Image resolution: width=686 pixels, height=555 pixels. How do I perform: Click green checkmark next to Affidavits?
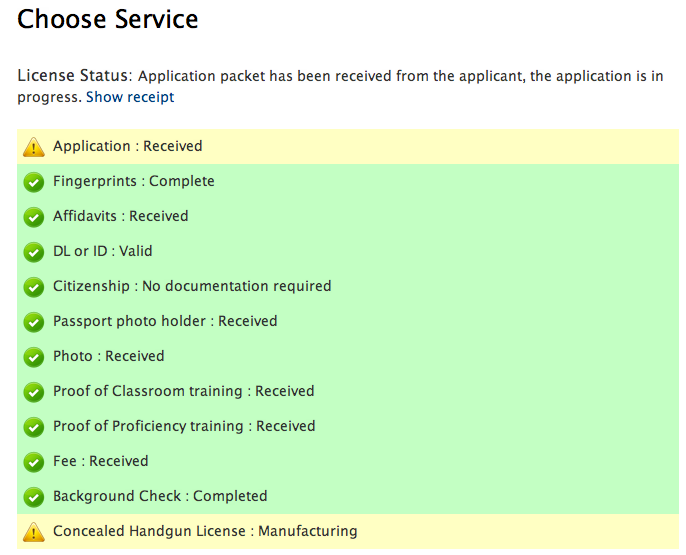[34, 217]
